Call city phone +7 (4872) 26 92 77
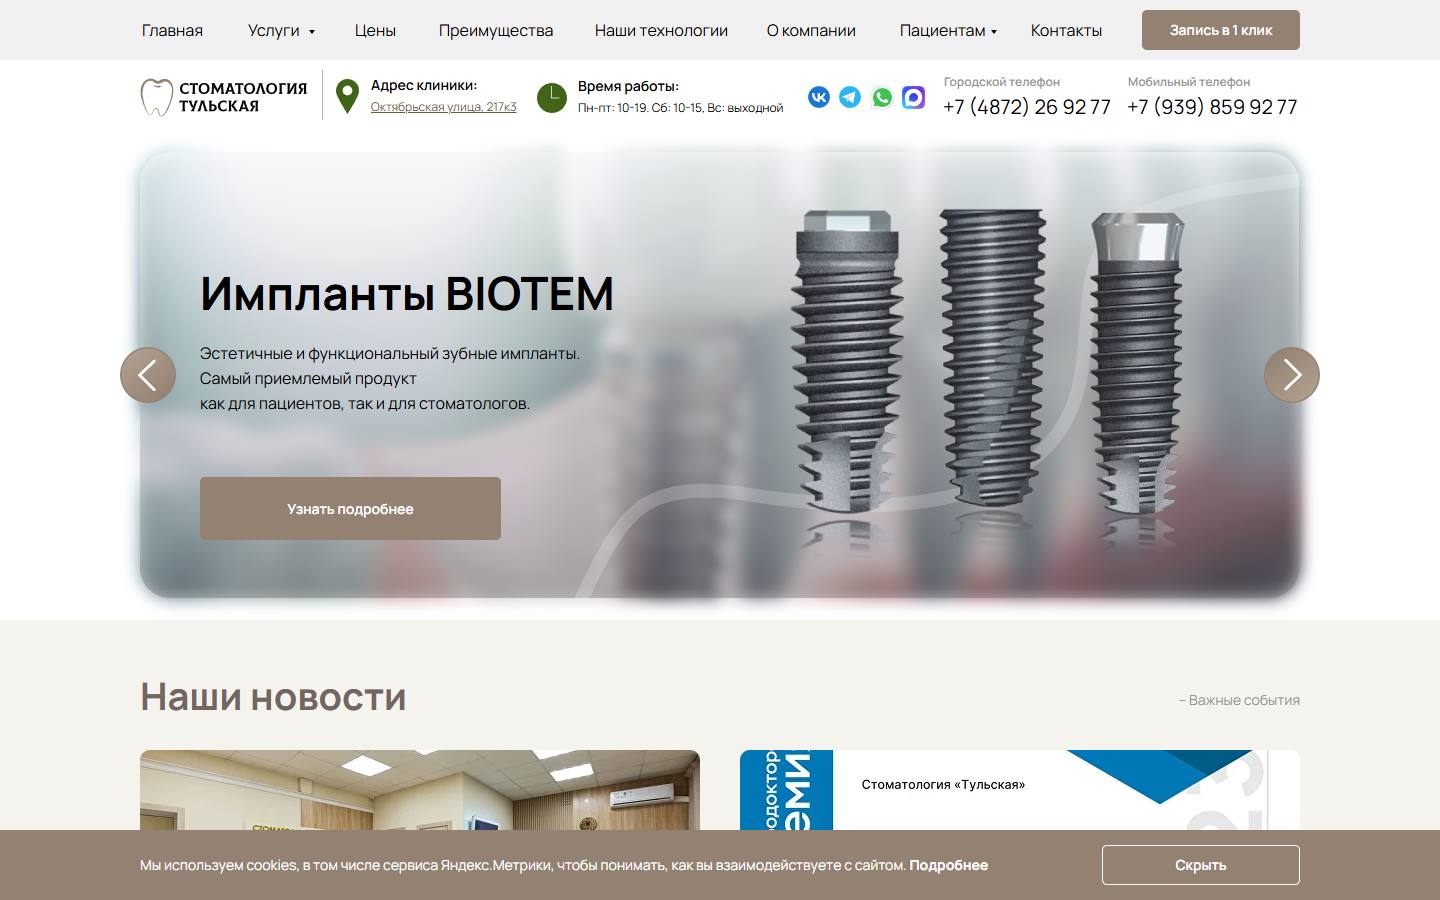 [x=1027, y=107]
